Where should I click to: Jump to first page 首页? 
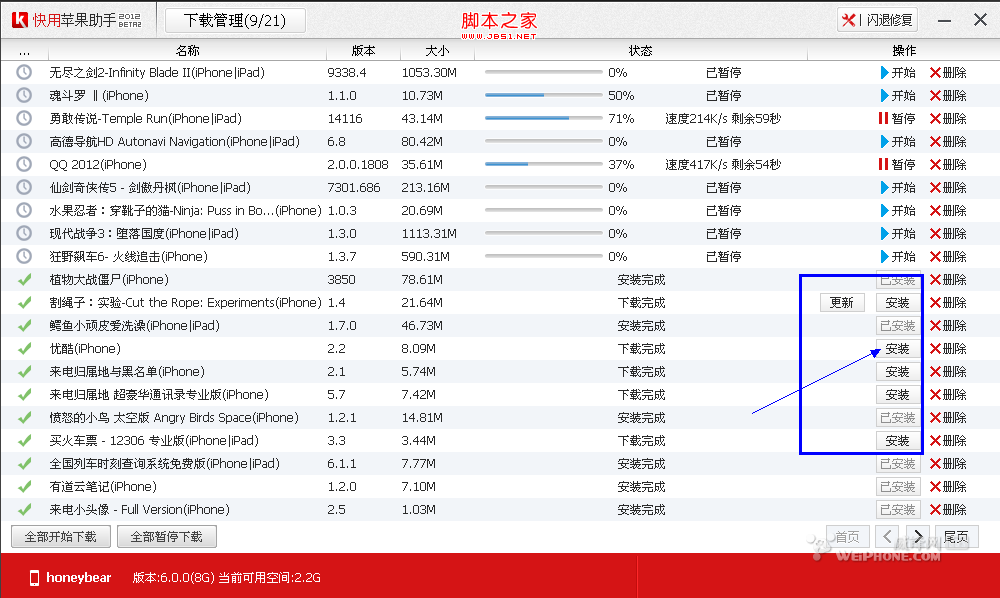coord(848,537)
